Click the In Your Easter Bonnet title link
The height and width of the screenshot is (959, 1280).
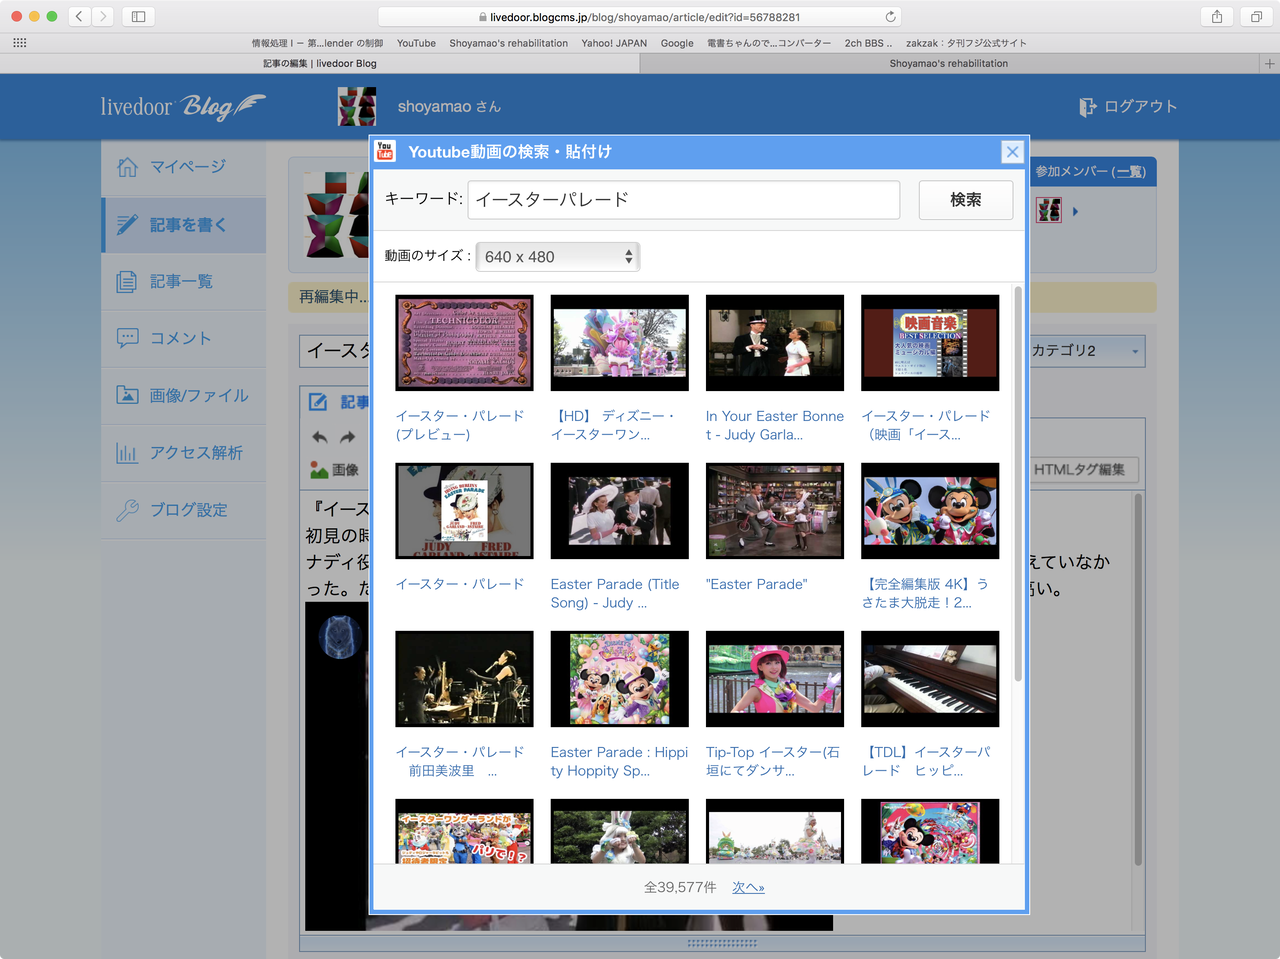point(775,425)
